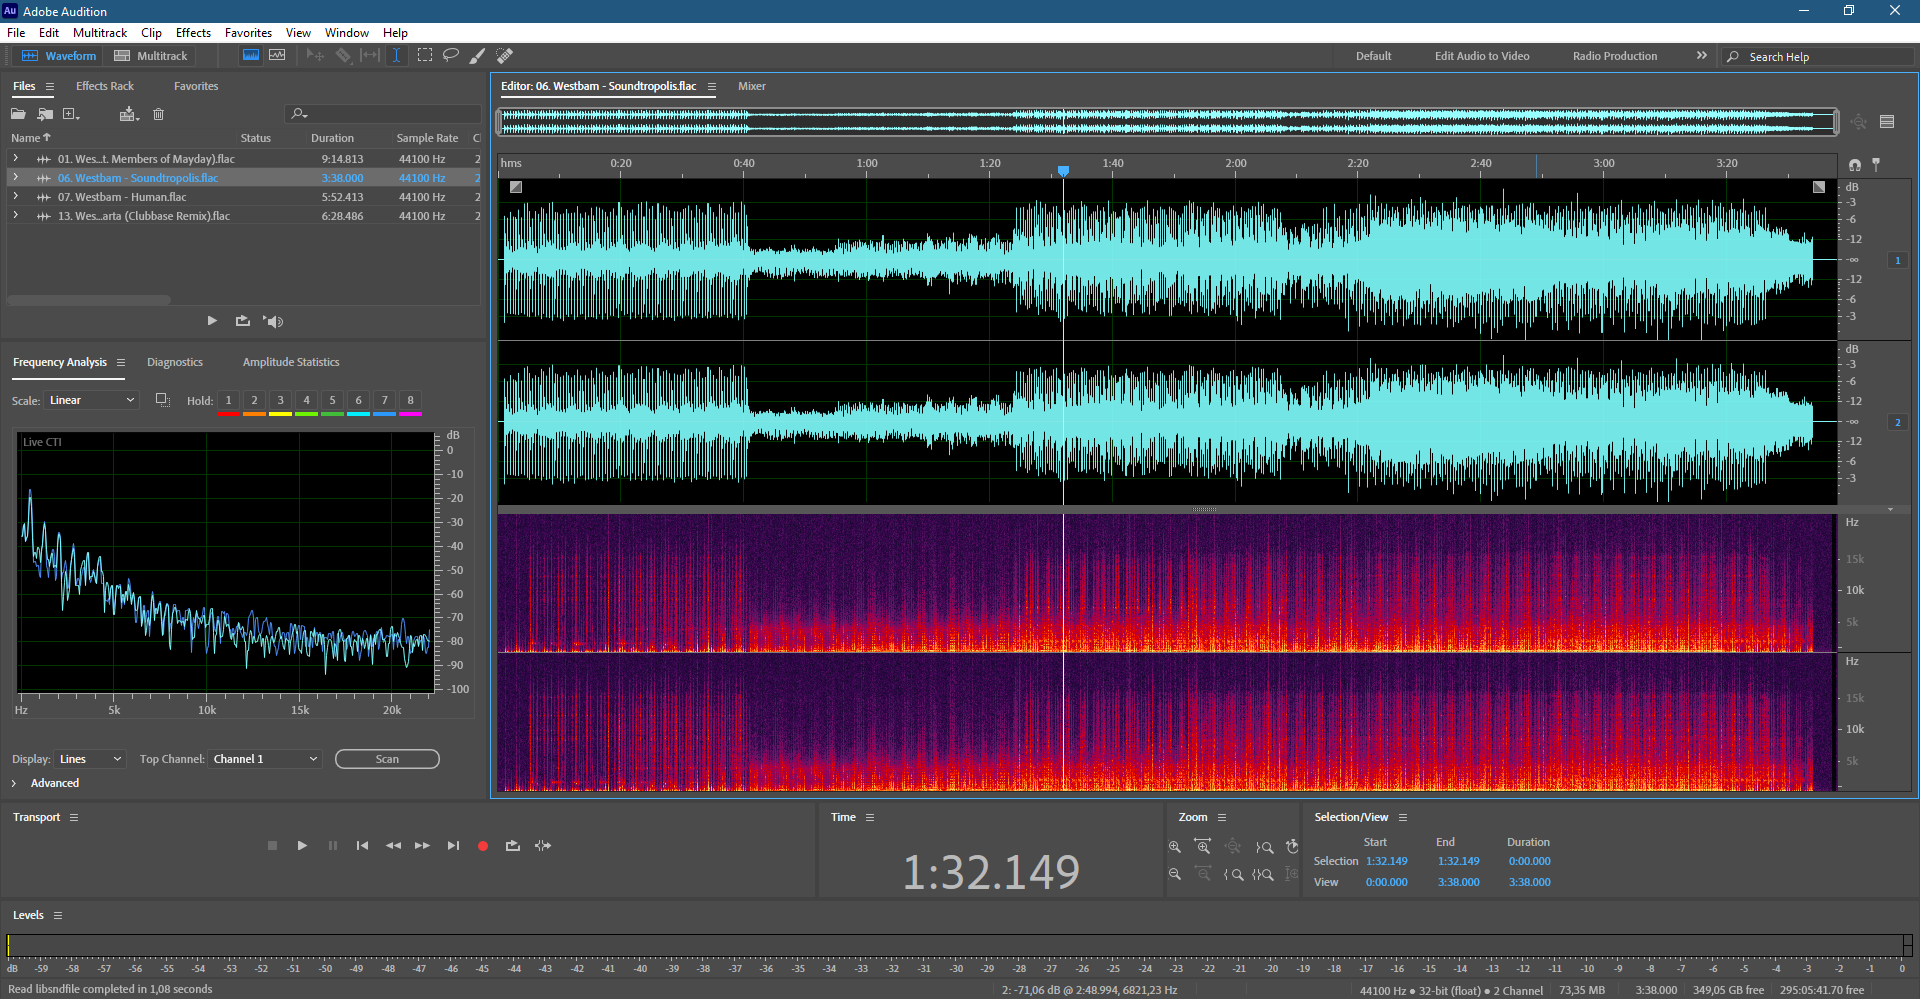The height and width of the screenshot is (999, 1920).
Task: Toggle Show Spectral Frequency Display
Action: point(251,56)
